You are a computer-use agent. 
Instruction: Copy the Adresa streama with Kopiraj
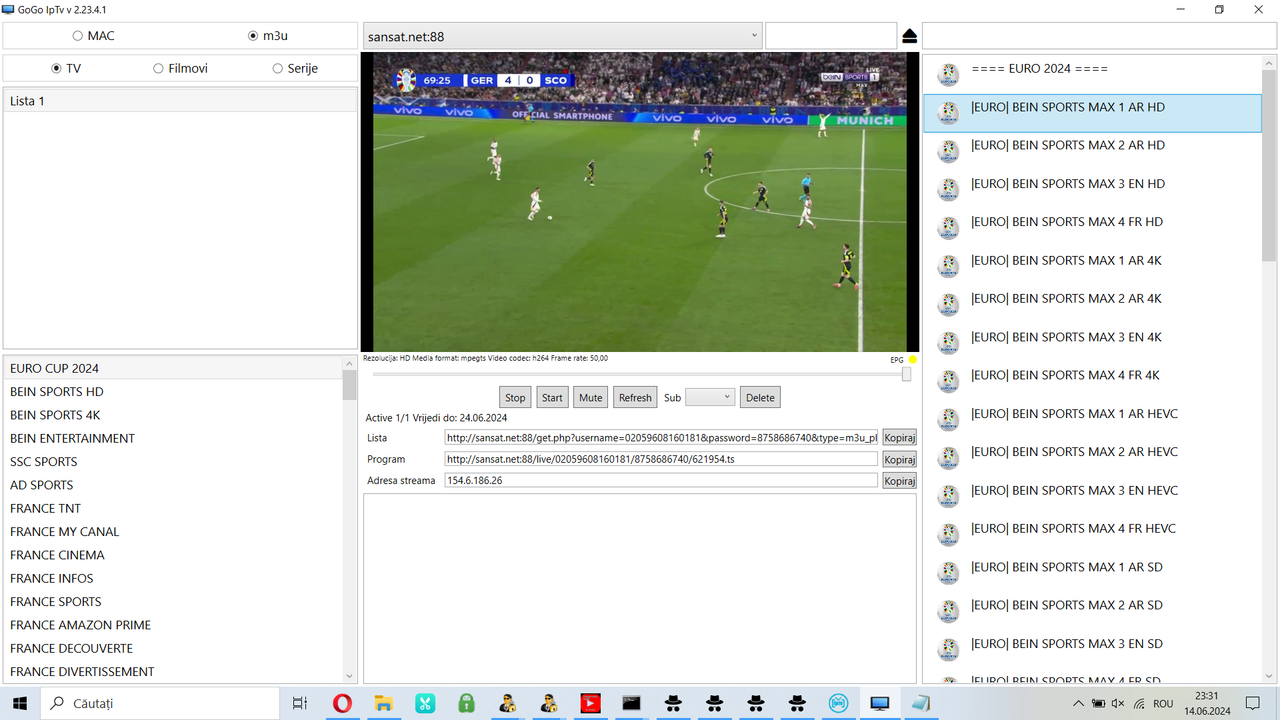click(899, 481)
